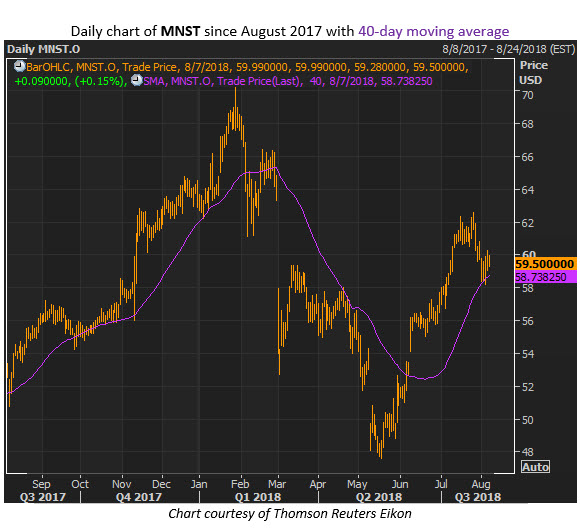Image resolution: width=580 pixels, height=529 pixels.
Task: Click the Q3 2017 quarter label
Action: click(43, 497)
